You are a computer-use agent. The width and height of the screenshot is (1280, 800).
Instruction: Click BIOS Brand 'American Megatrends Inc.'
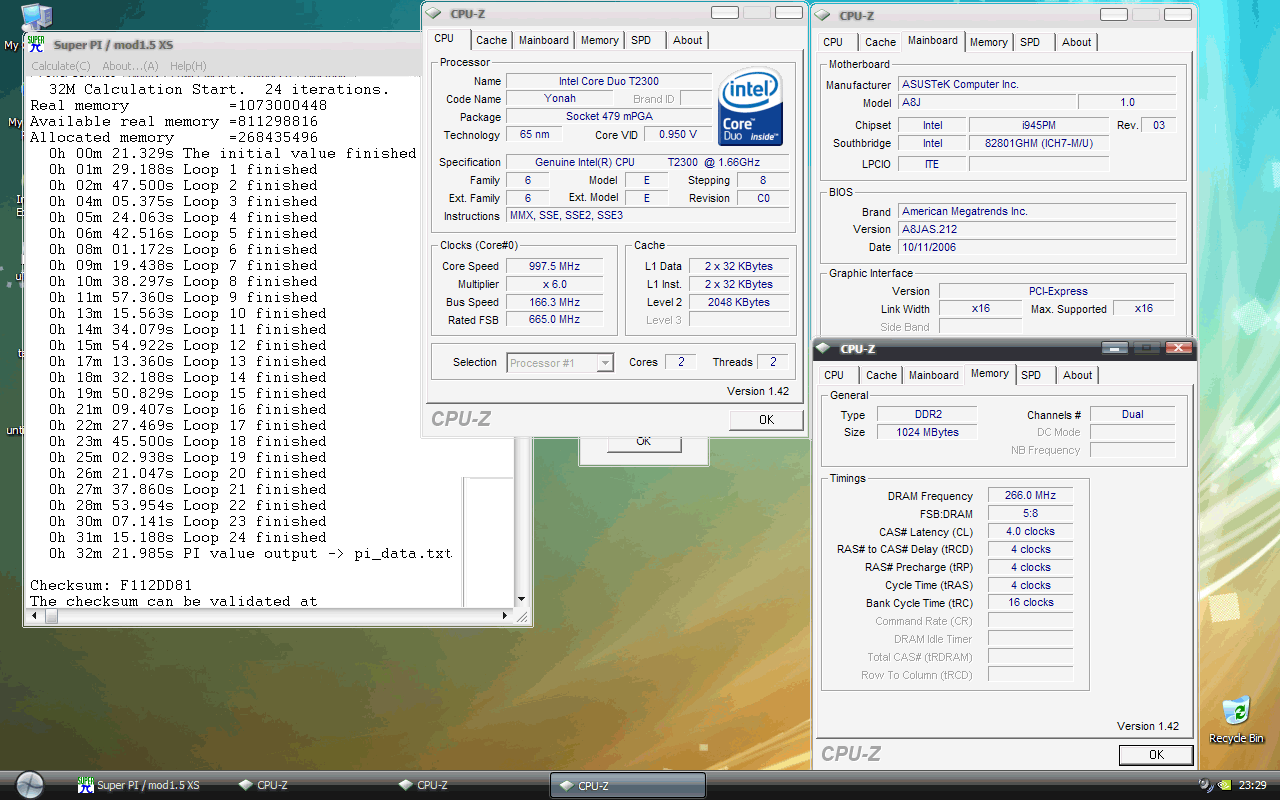[x=1037, y=212]
